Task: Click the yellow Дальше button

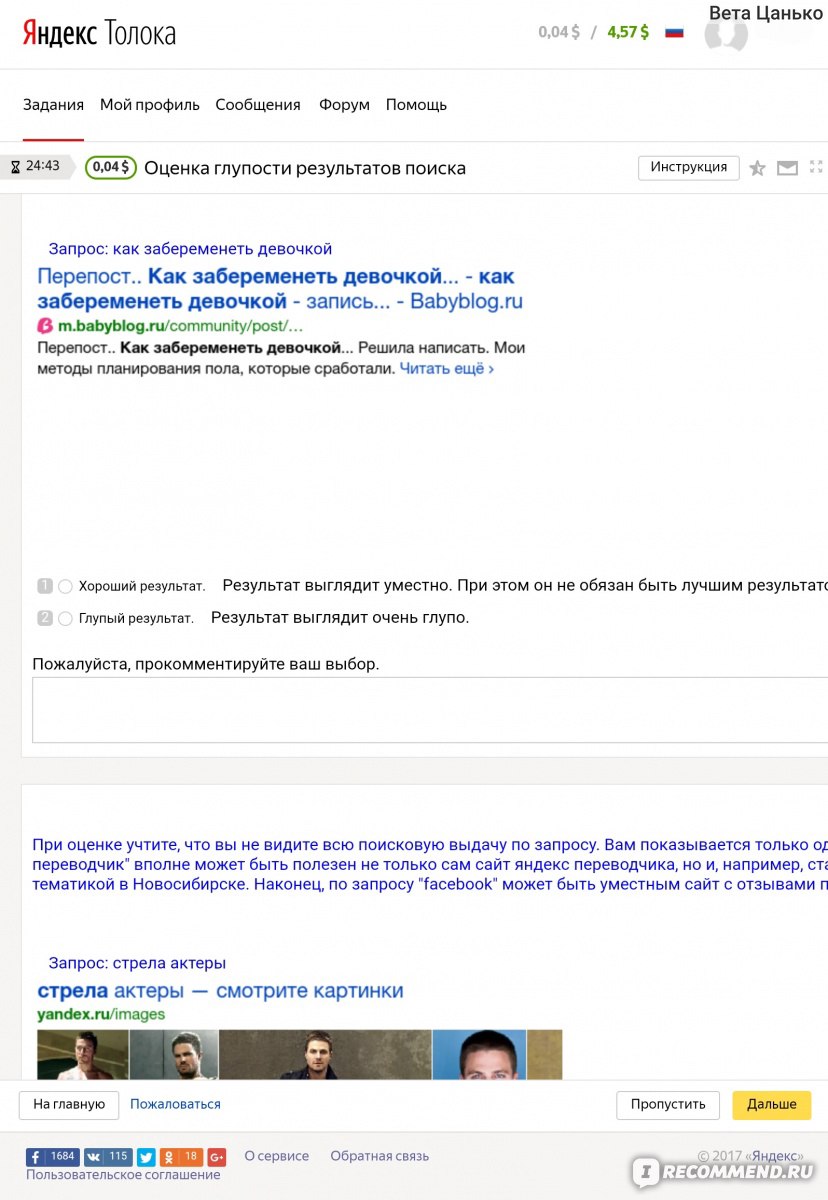Action: pyautogui.click(x=772, y=1105)
